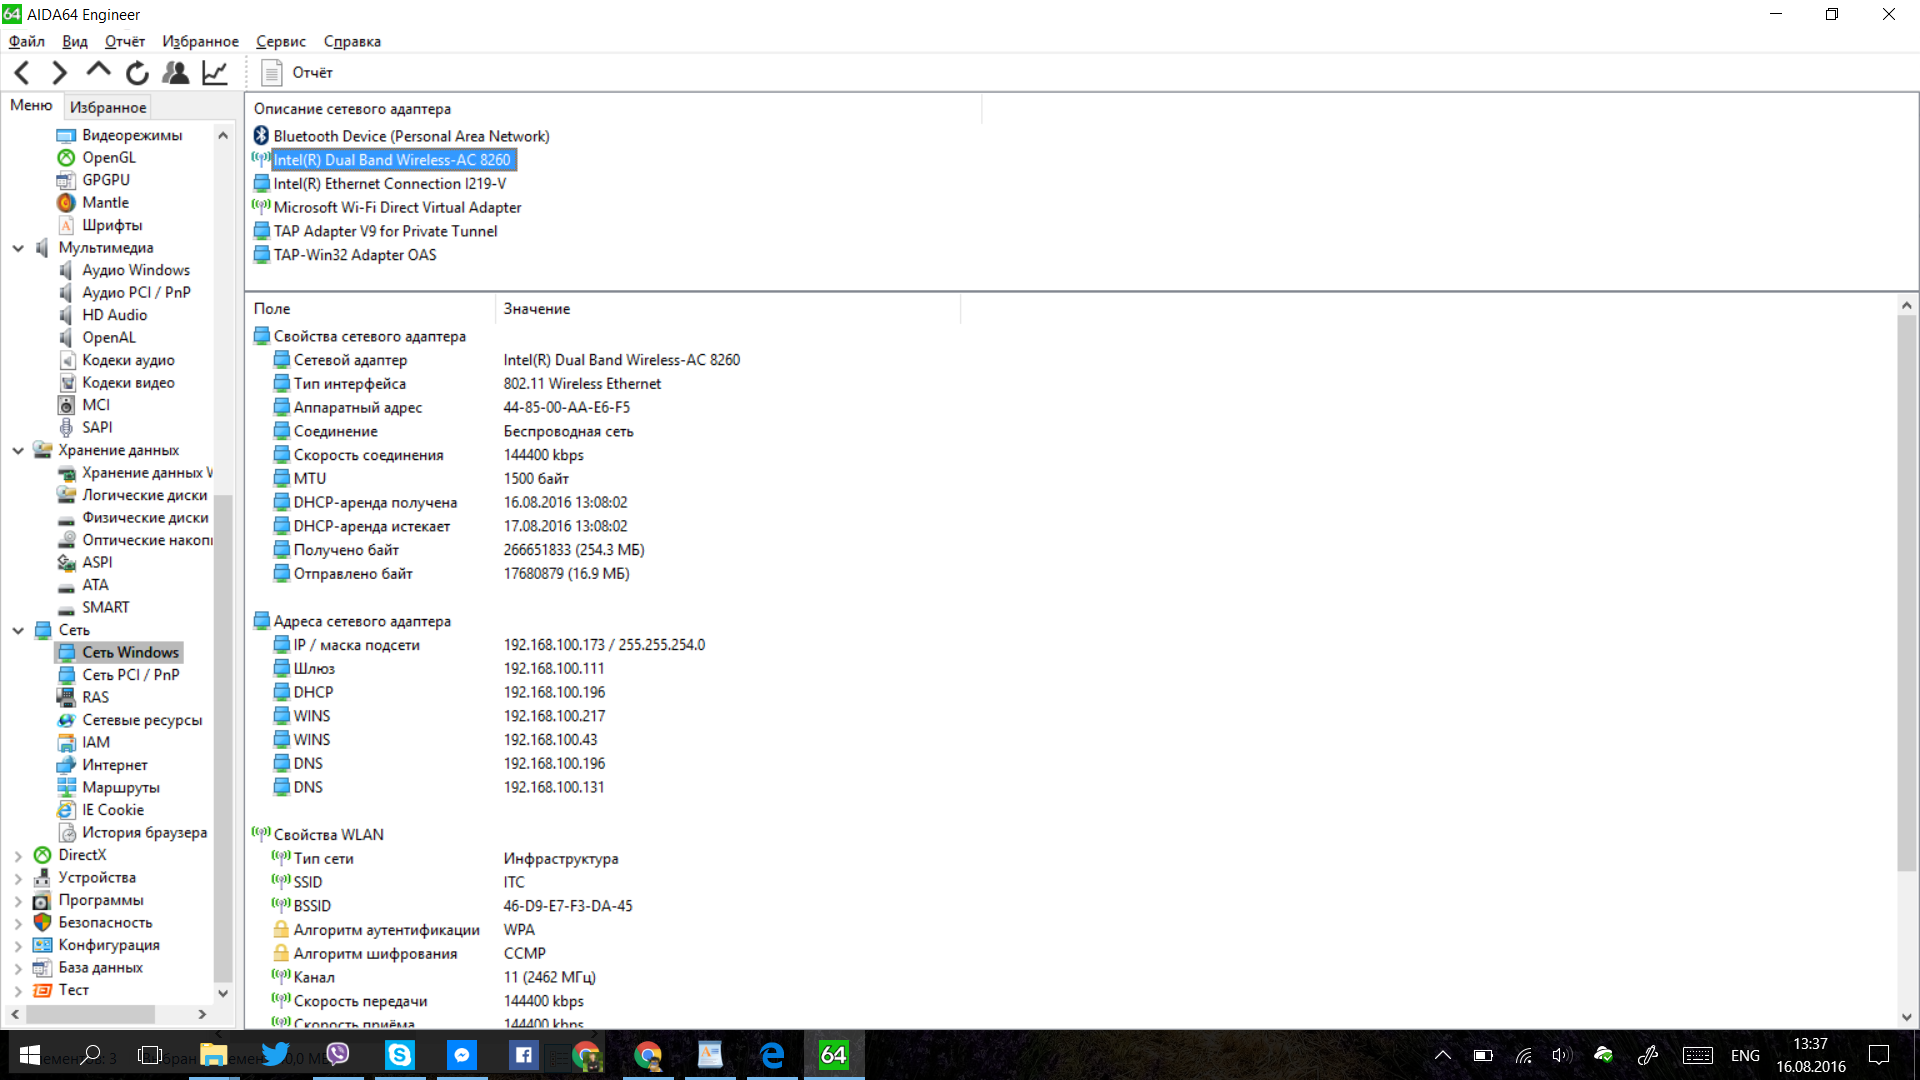The height and width of the screenshot is (1080, 1920).
Task: Open the RAS item
Action: pos(95,697)
